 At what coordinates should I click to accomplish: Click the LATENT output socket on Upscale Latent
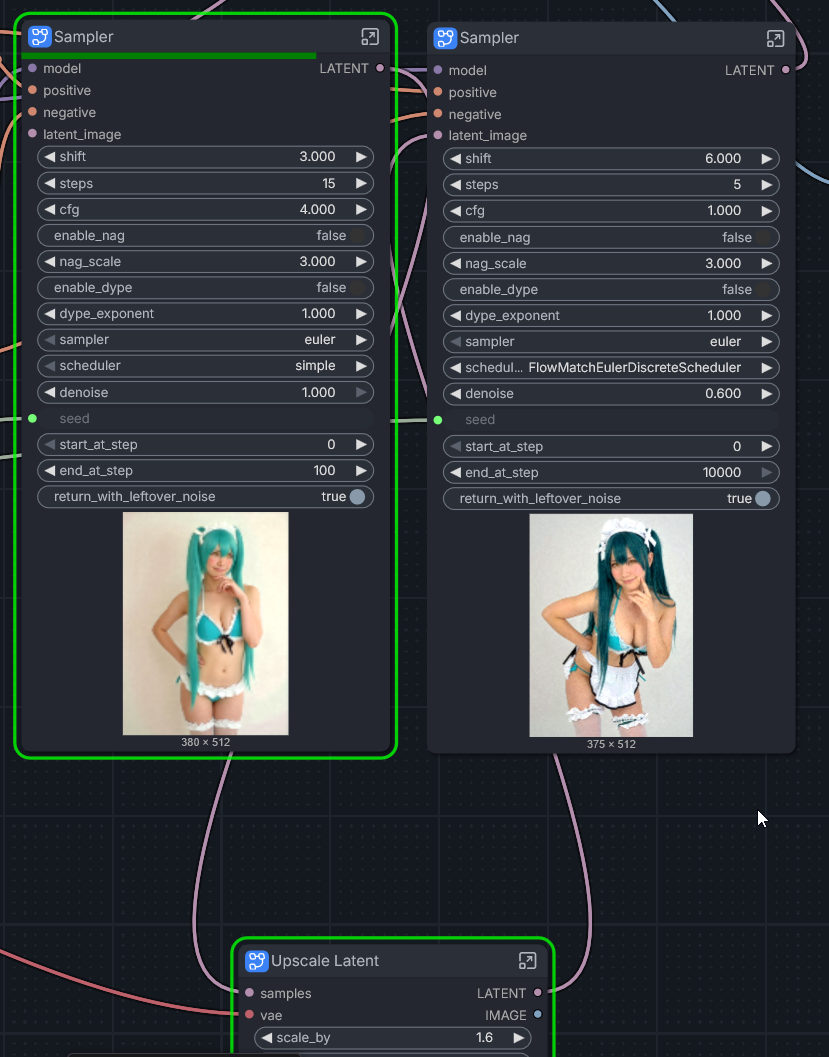pyautogui.click(x=538, y=992)
